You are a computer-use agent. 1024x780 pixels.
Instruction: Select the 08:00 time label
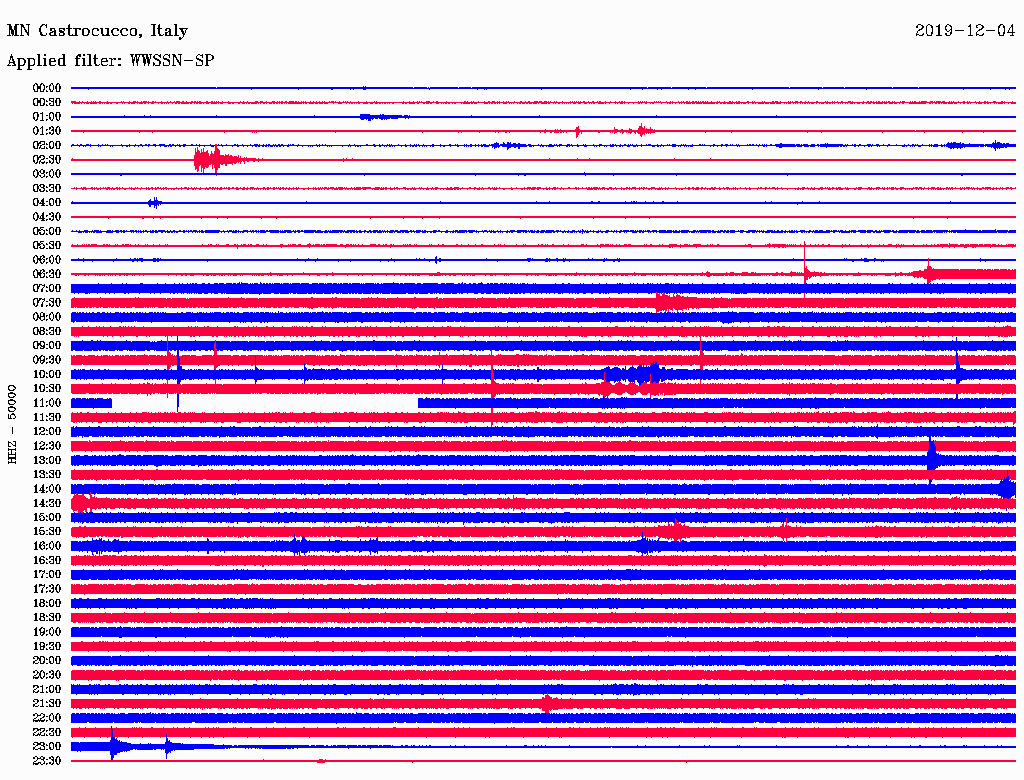(x=47, y=317)
